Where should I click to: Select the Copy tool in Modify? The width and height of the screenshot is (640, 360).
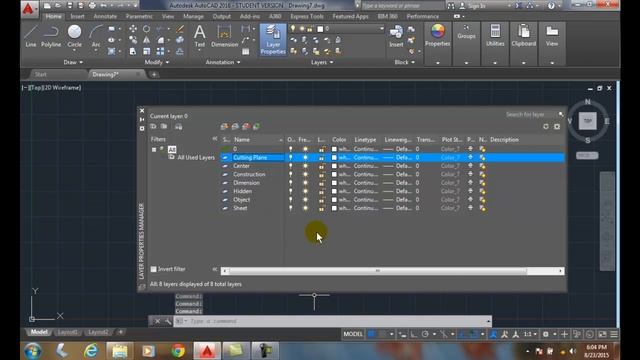coord(133,40)
